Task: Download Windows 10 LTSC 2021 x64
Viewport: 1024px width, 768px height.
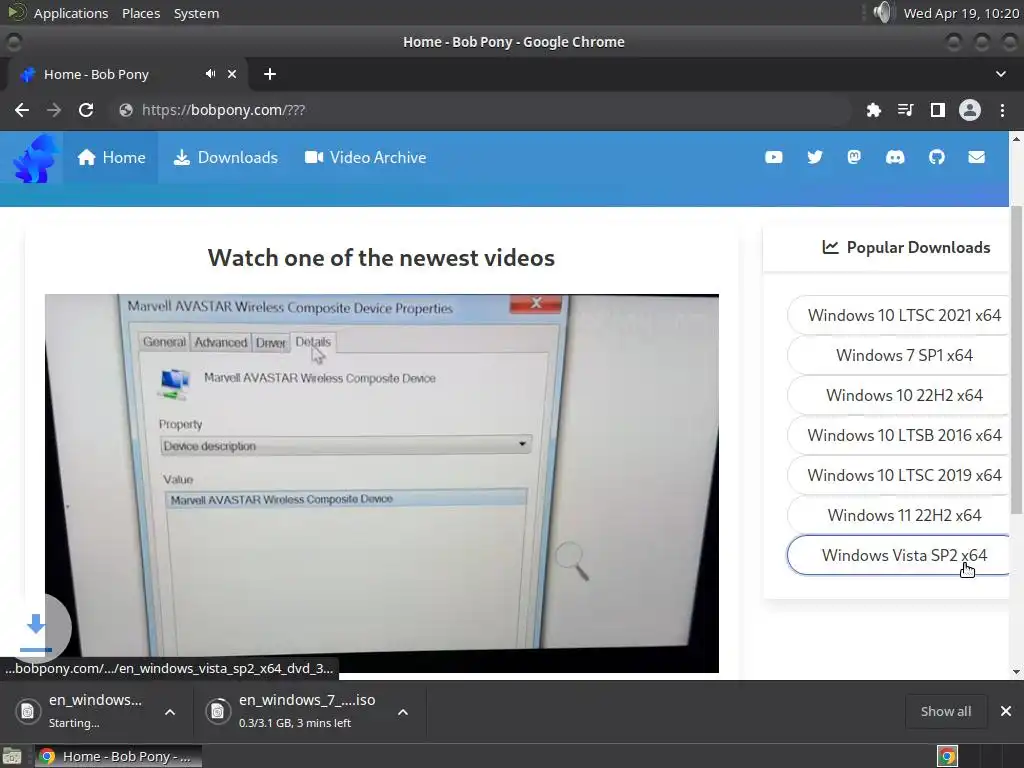Action: [x=899, y=315]
